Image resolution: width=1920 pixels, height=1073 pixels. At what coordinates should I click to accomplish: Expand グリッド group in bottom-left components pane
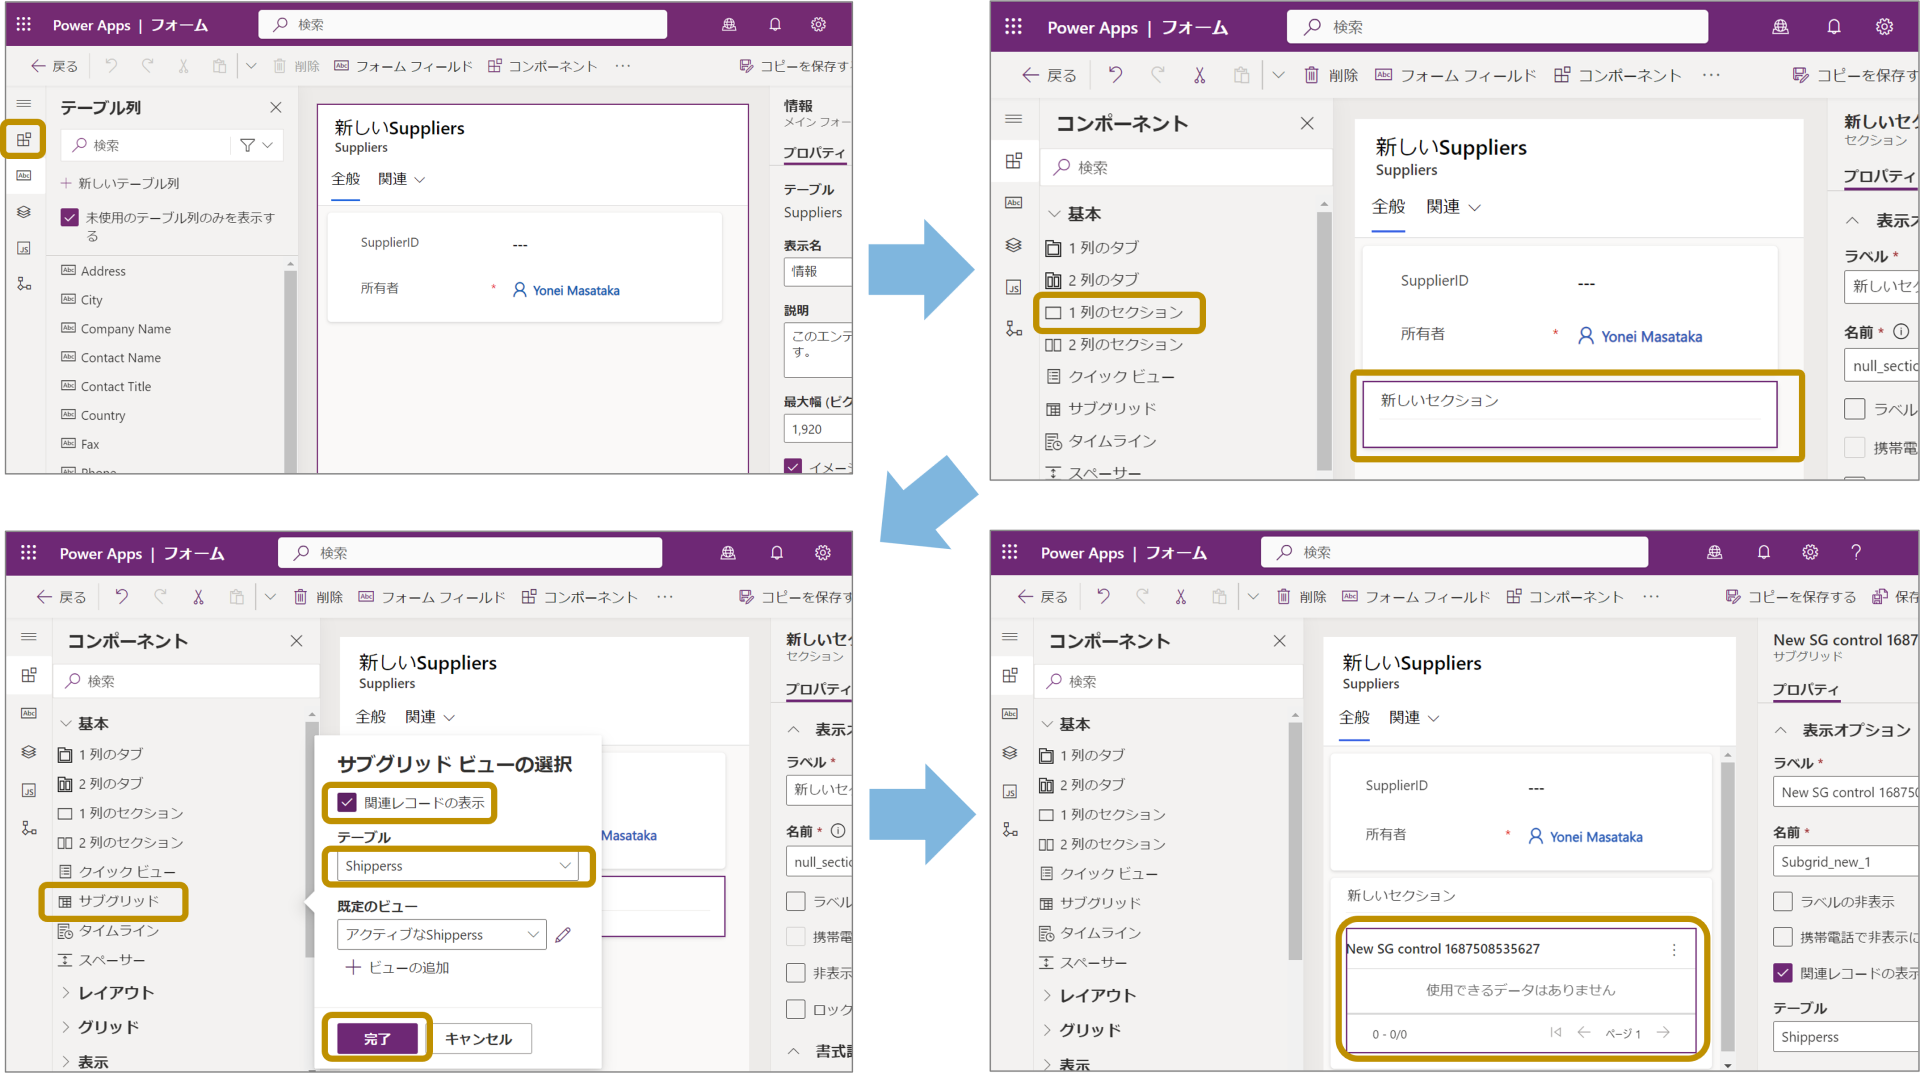click(66, 1027)
